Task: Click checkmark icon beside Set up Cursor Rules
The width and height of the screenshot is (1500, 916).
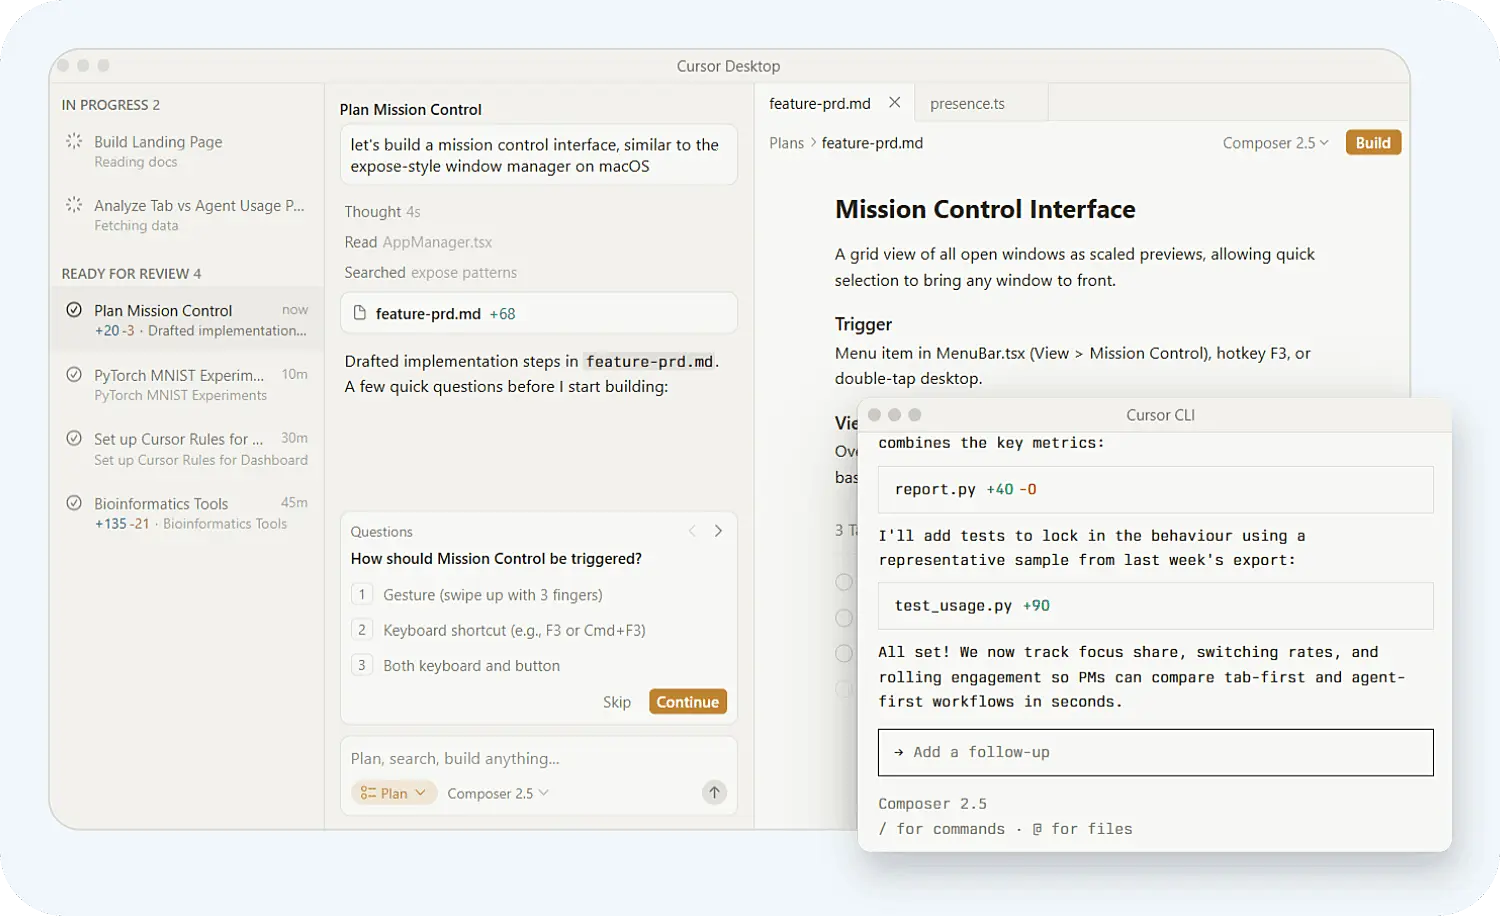Action: click(74, 438)
